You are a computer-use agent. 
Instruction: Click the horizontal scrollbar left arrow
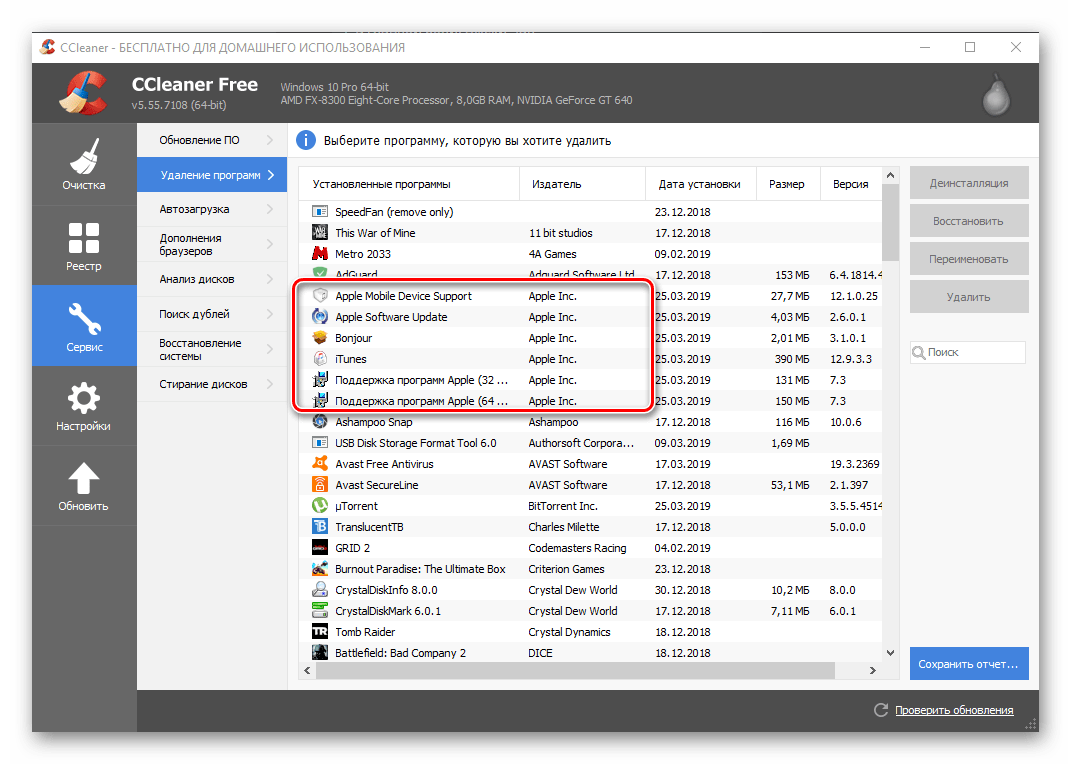pyautogui.click(x=307, y=670)
